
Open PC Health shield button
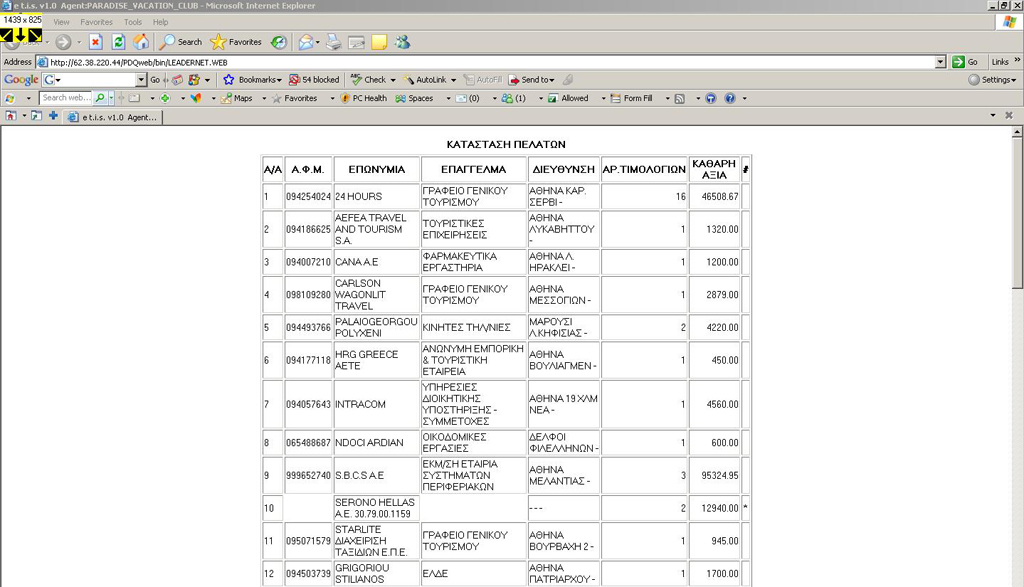point(364,99)
